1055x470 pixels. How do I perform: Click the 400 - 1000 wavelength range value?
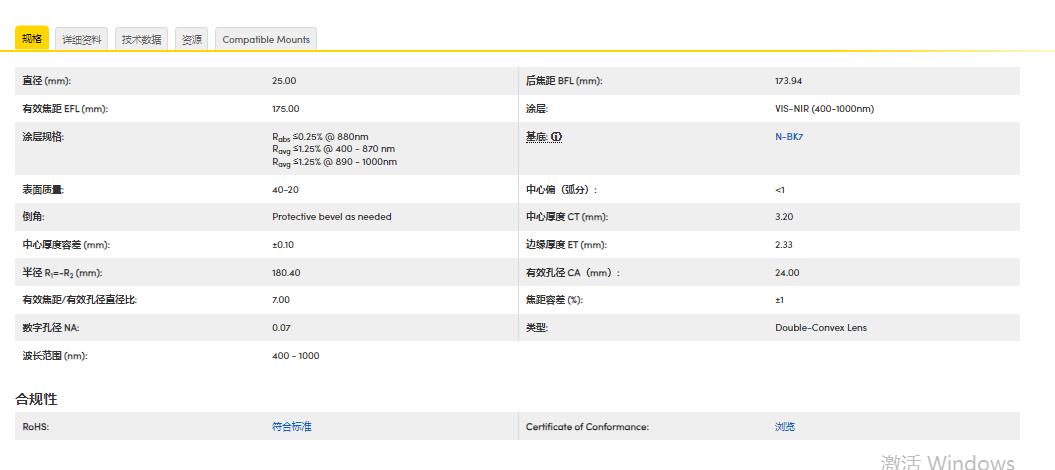295,356
